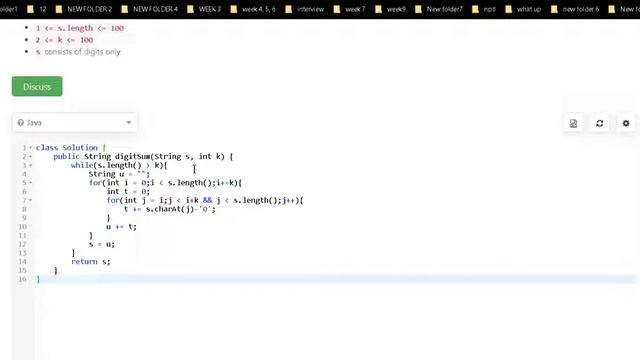Collapse the digitSum method fold arrow on line 2
This screenshot has width=640, height=360.
31,156
